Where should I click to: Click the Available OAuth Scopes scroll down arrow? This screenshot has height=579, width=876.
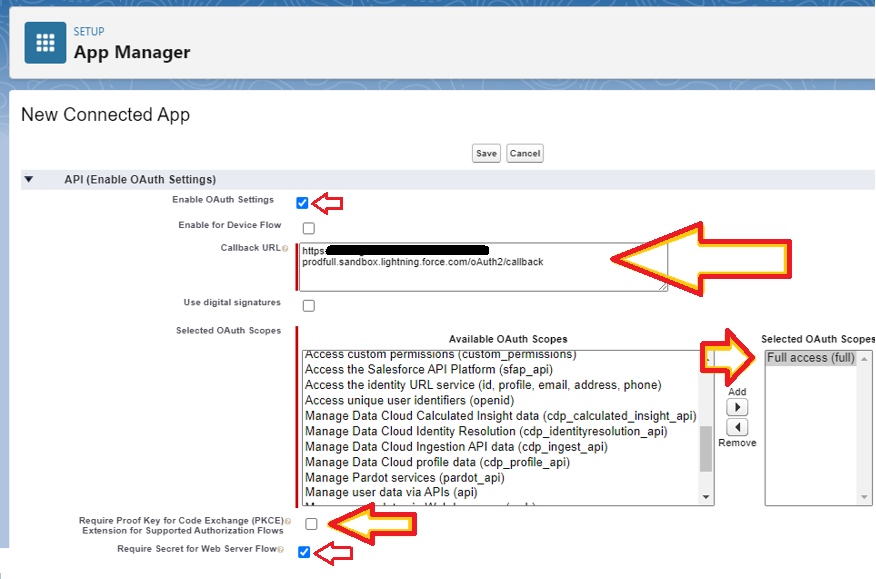pyautogui.click(x=706, y=497)
